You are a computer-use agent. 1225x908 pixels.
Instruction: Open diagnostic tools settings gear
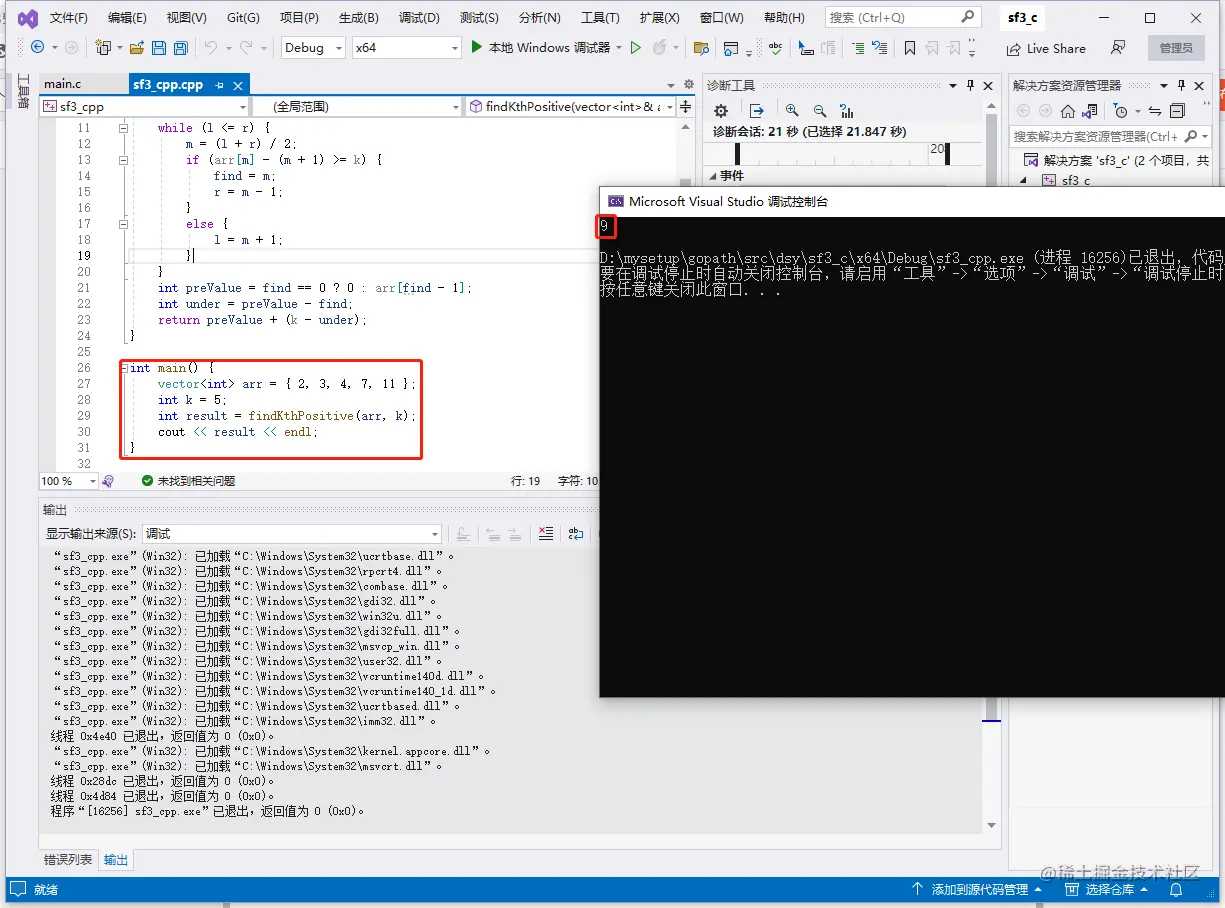[721, 111]
